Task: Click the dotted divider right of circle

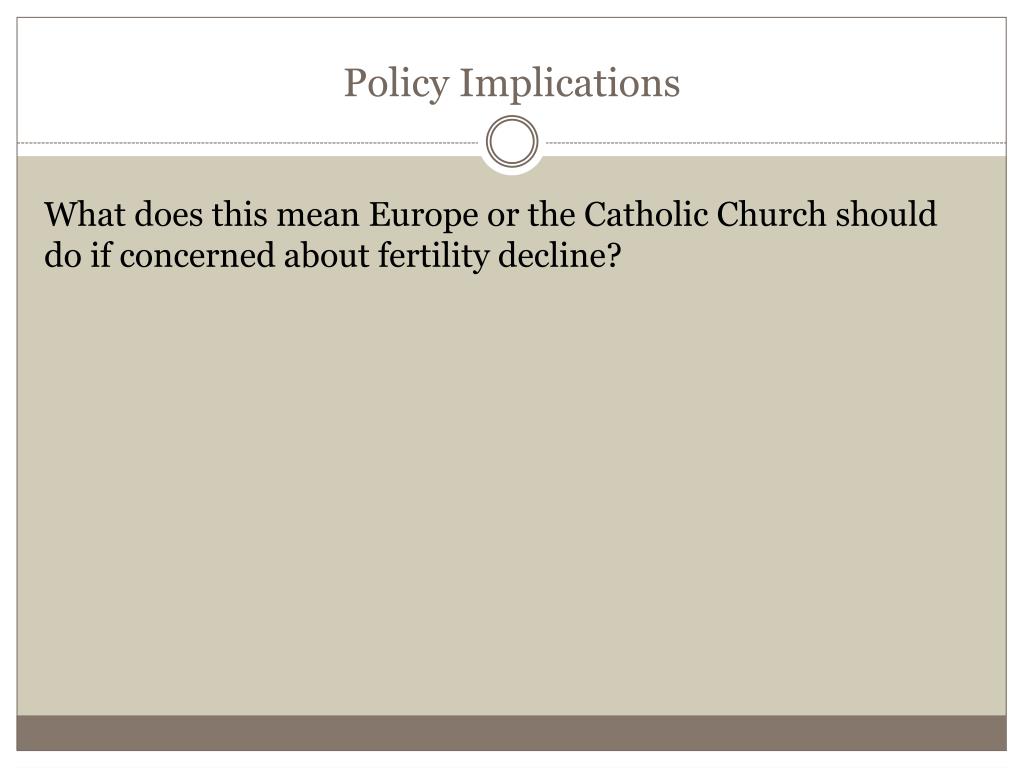Action: pyautogui.click(x=776, y=142)
